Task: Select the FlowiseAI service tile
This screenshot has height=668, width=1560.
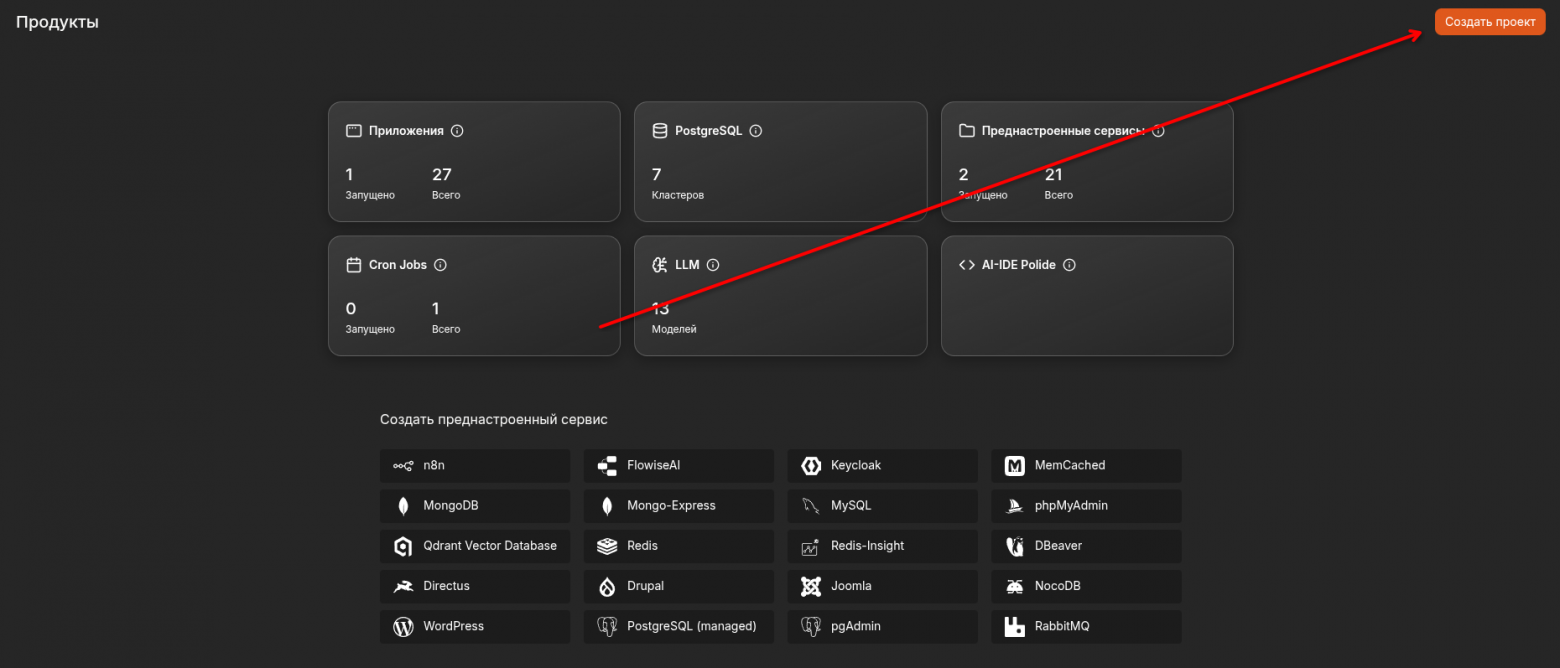Action: pyautogui.click(x=679, y=466)
